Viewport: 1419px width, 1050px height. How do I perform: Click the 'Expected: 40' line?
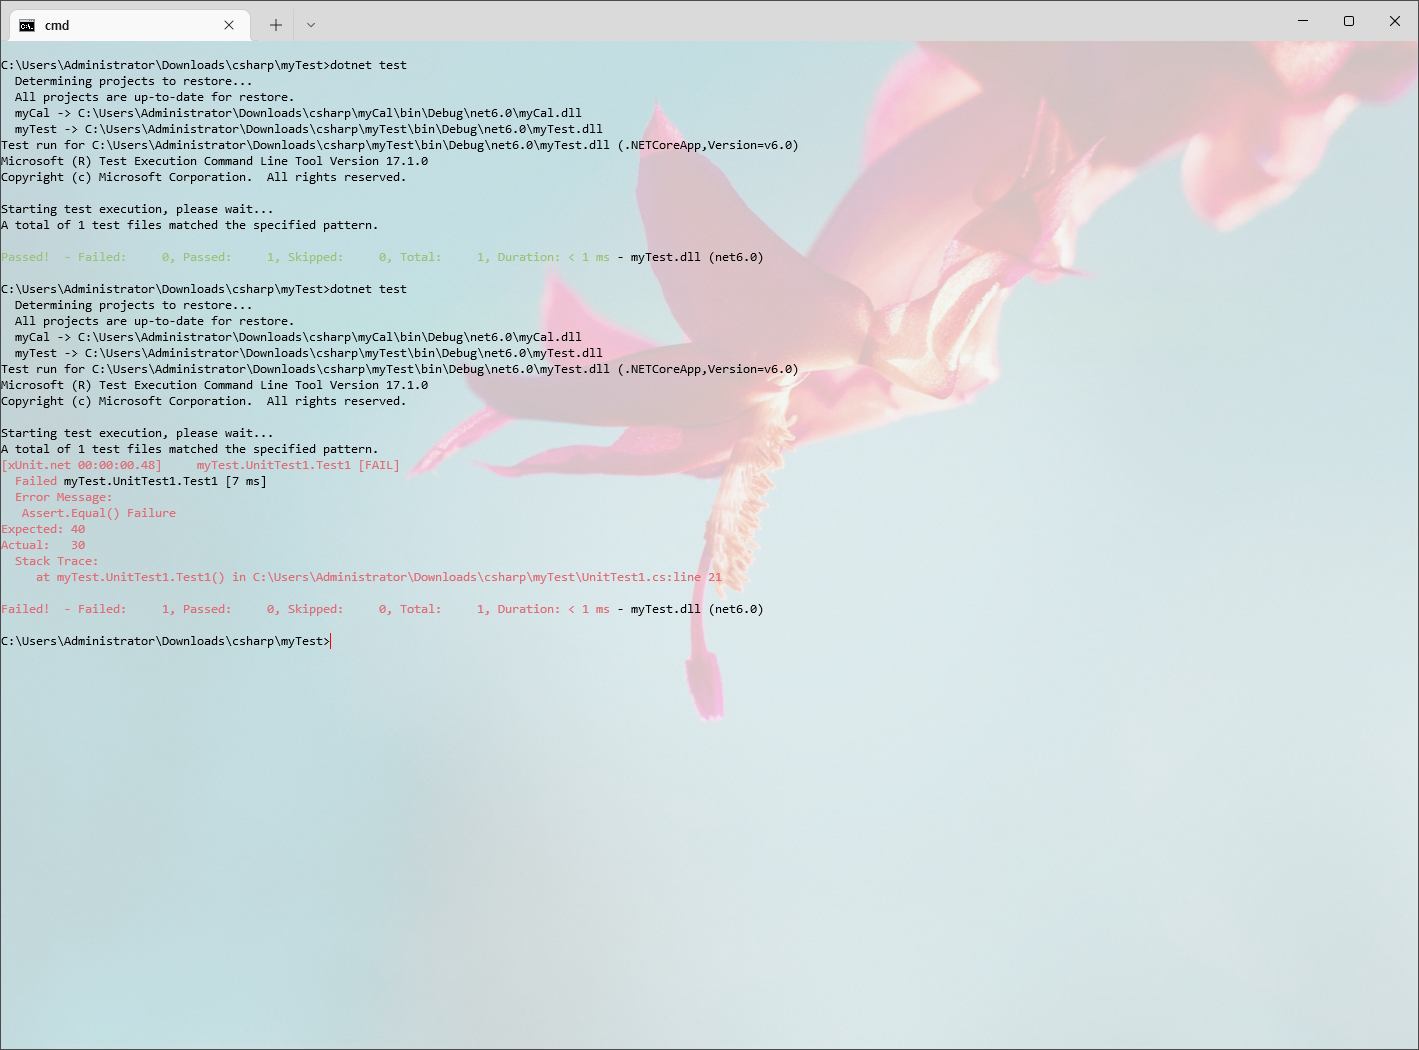click(43, 529)
